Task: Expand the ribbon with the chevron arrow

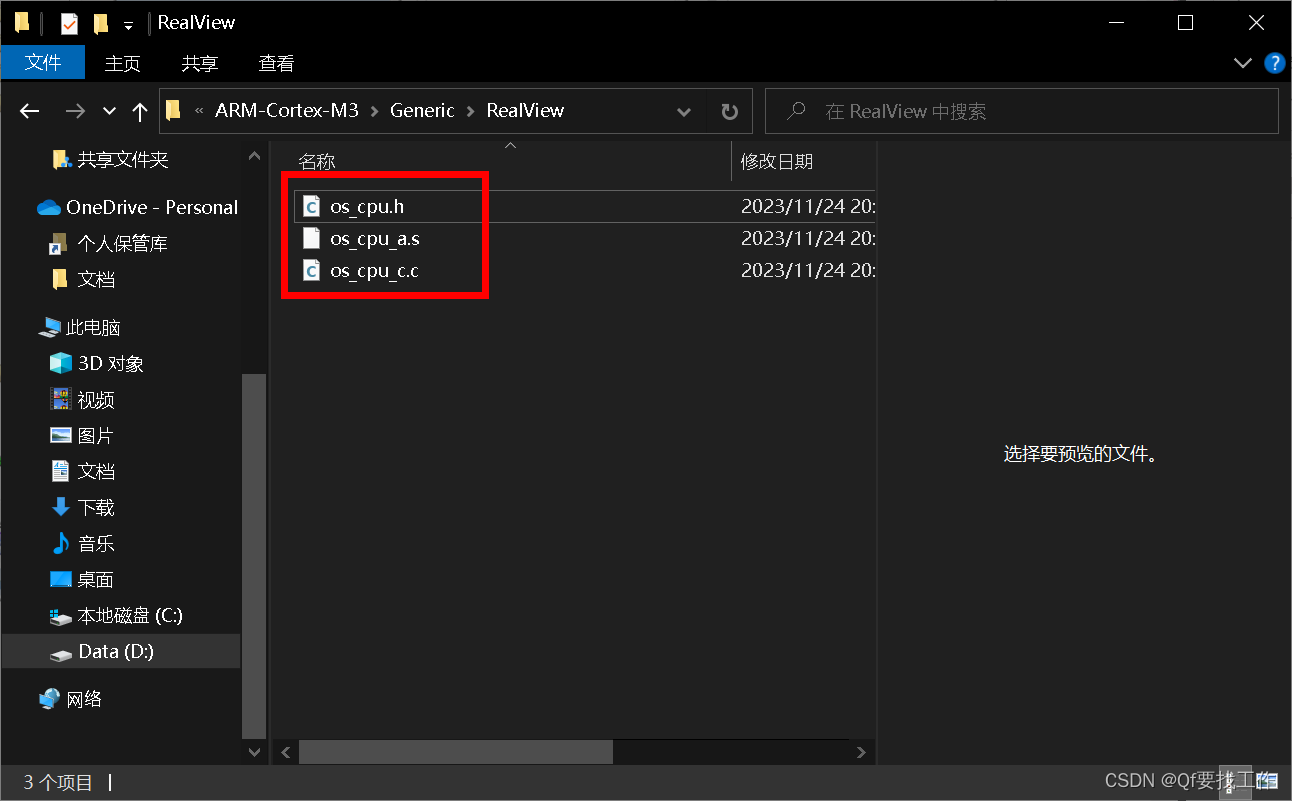Action: (x=1242, y=63)
